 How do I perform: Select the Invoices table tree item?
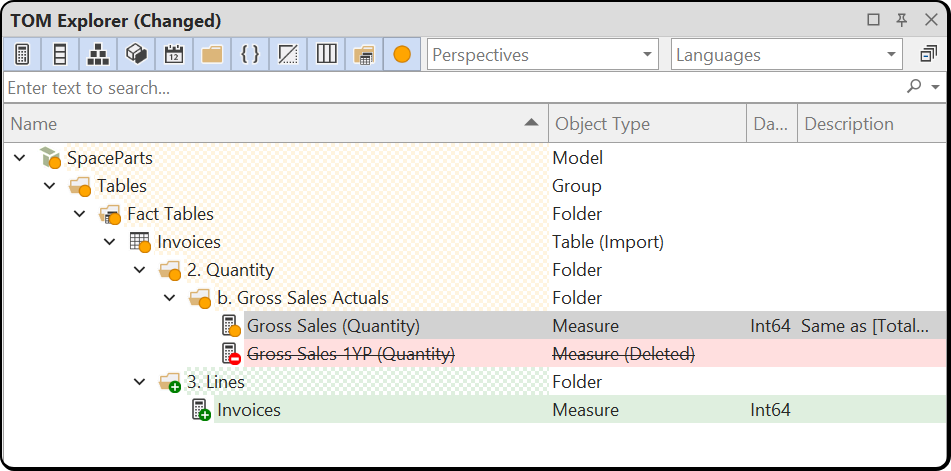[x=189, y=242]
